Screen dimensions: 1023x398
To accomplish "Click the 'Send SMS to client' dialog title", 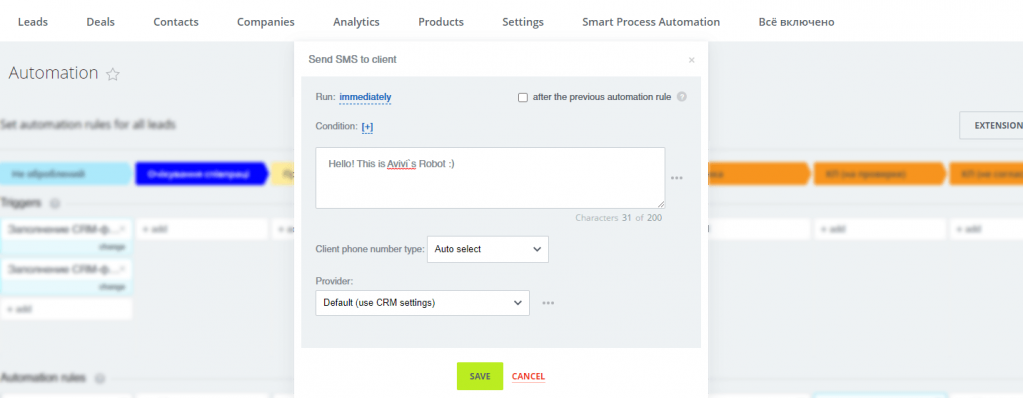I will click(352, 59).
